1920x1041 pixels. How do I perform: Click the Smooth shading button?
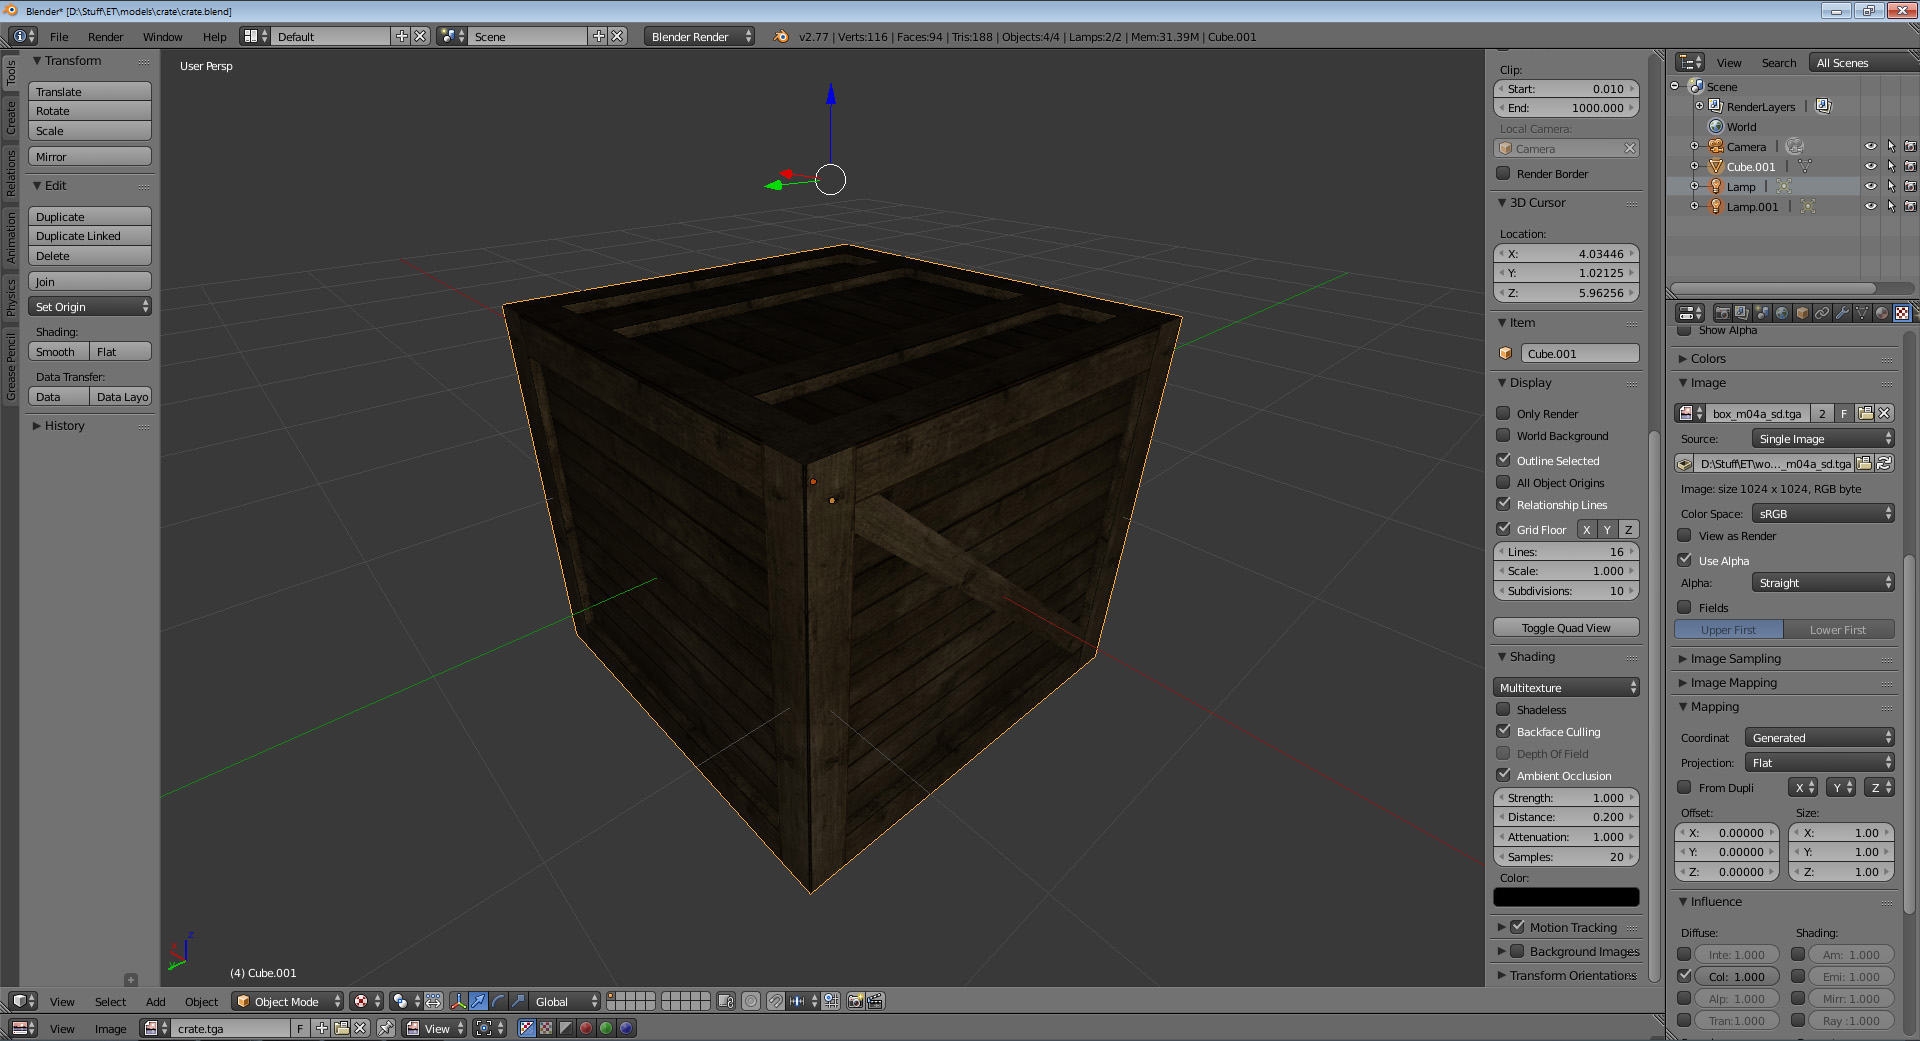click(x=58, y=352)
